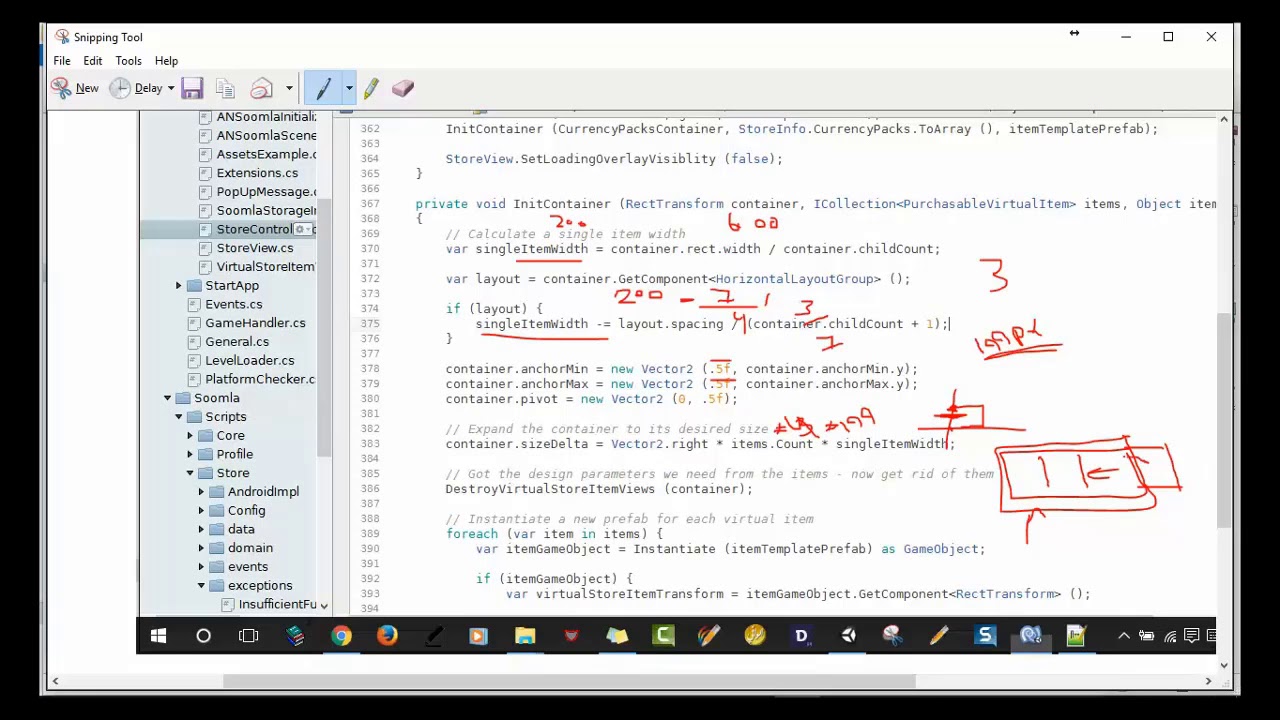The height and width of the screenshot is (720, 1280).
Task: Expand the domain folder
Action: point(201,548)
